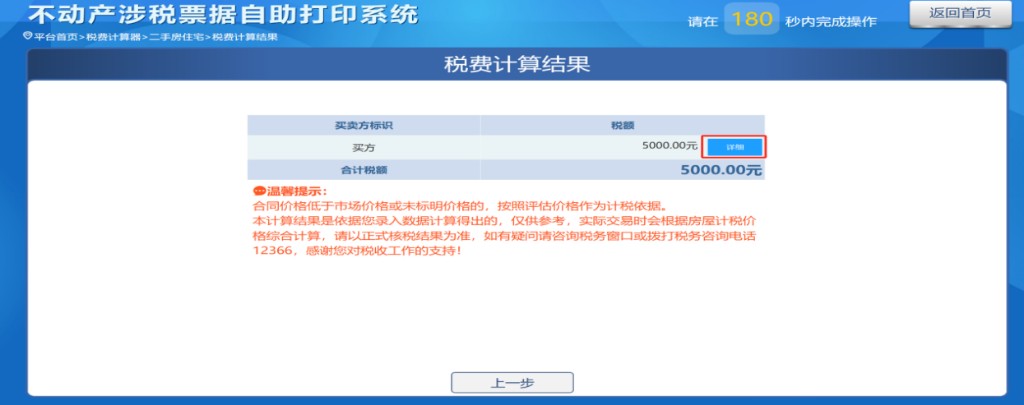Click the 12366 hotline number in the notice
1024x405 pixels.
[272, 250]
